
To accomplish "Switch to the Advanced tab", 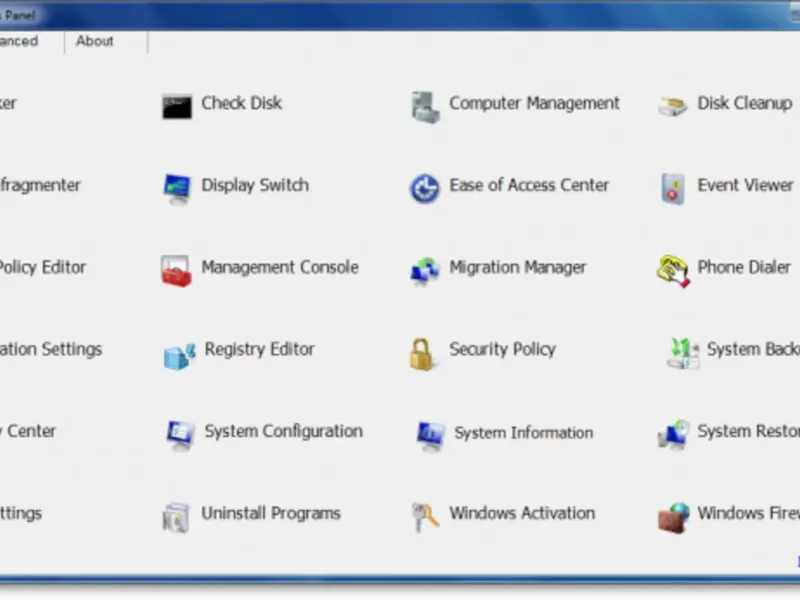I will [x=18, y=41].
